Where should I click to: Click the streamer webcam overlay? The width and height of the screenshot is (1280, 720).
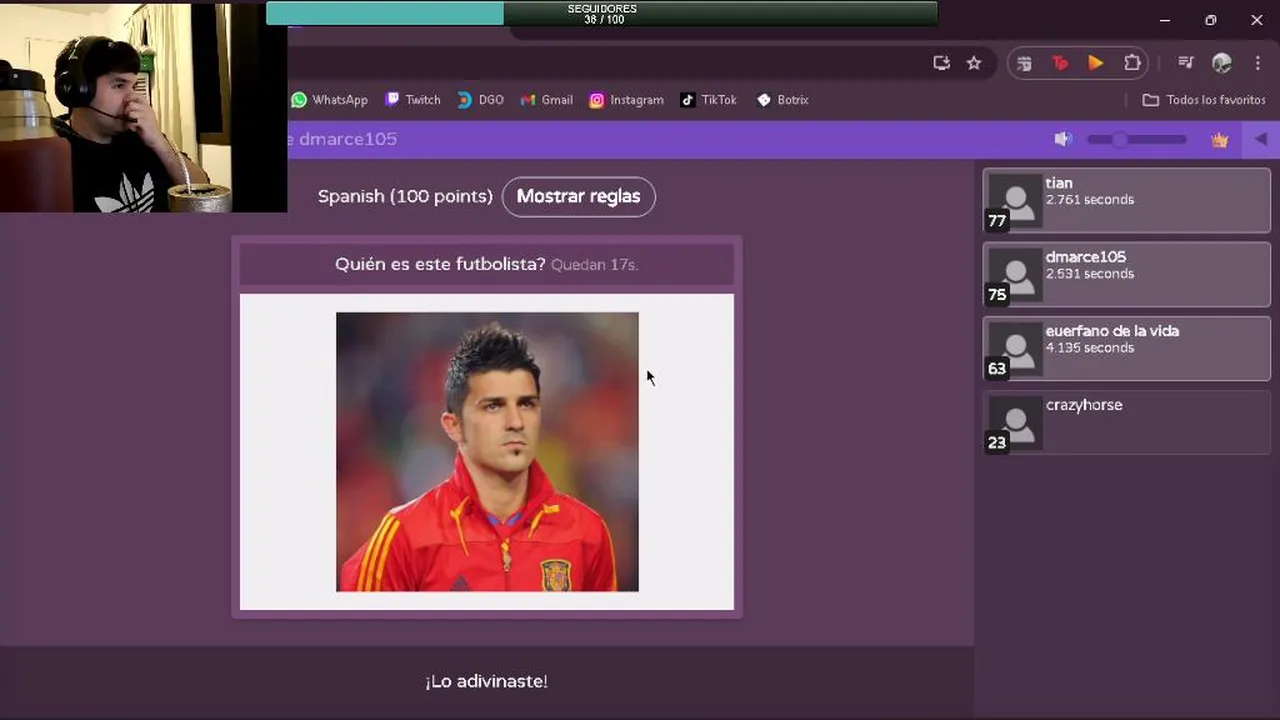pyautogui.click(x=143, y=106)
